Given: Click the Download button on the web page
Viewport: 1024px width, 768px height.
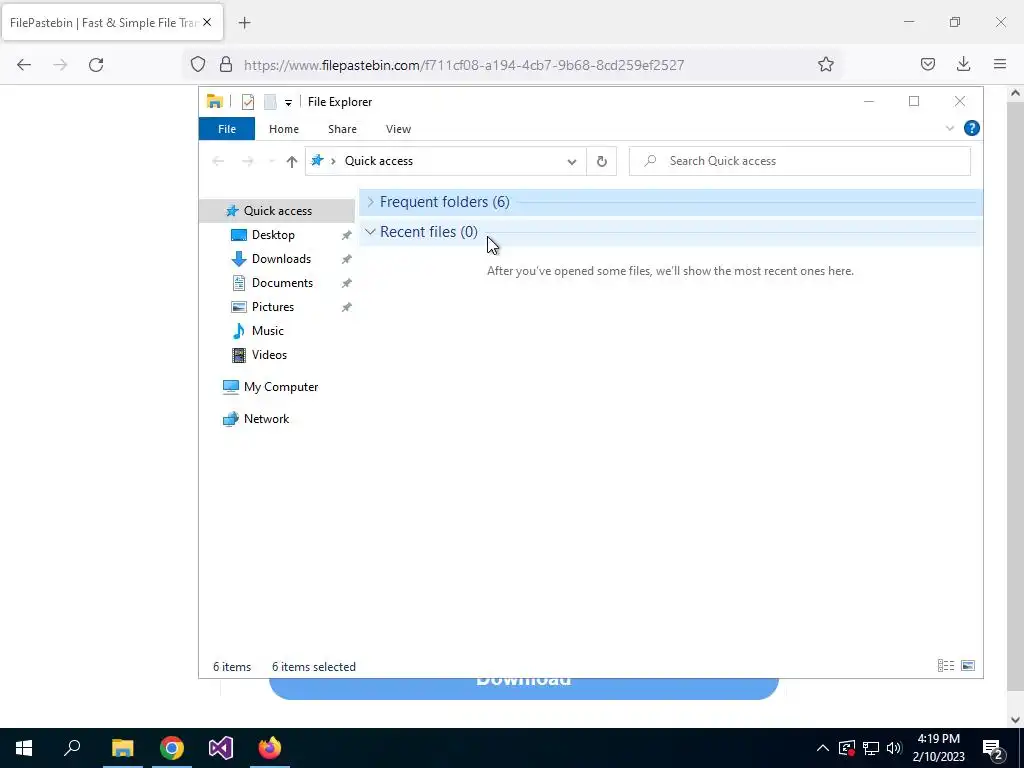Looking at the screenshot, I should pyautogui.click(x=524, y=688).
